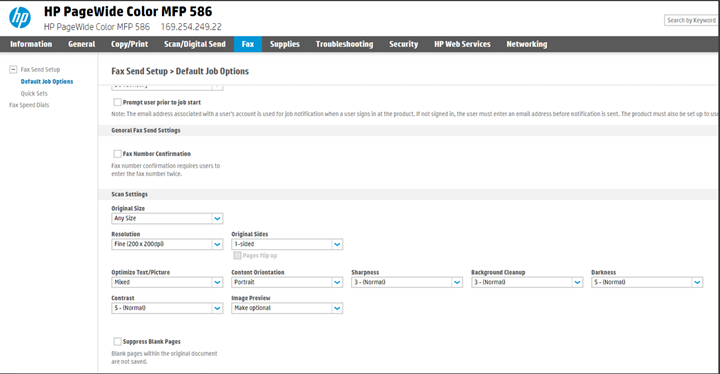
Task: Click the IP address 169.254.249.22 text
Action: (191, 27)
